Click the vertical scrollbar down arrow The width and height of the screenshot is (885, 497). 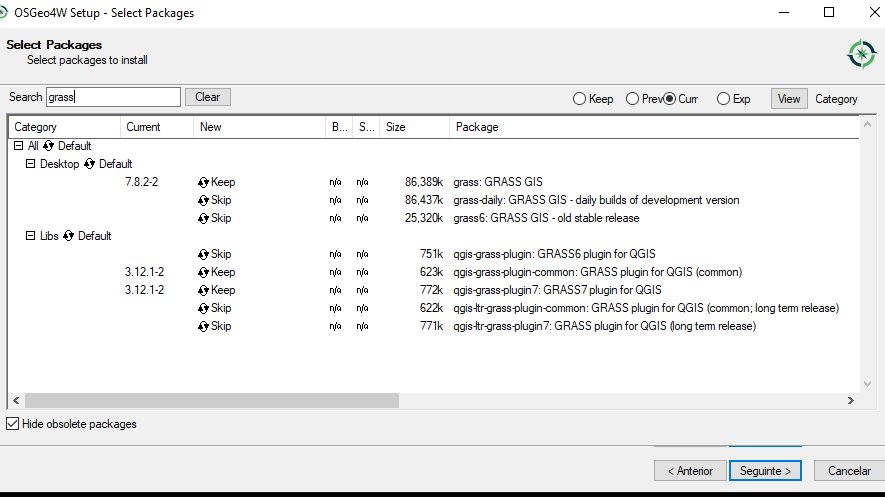click(868, 384)
